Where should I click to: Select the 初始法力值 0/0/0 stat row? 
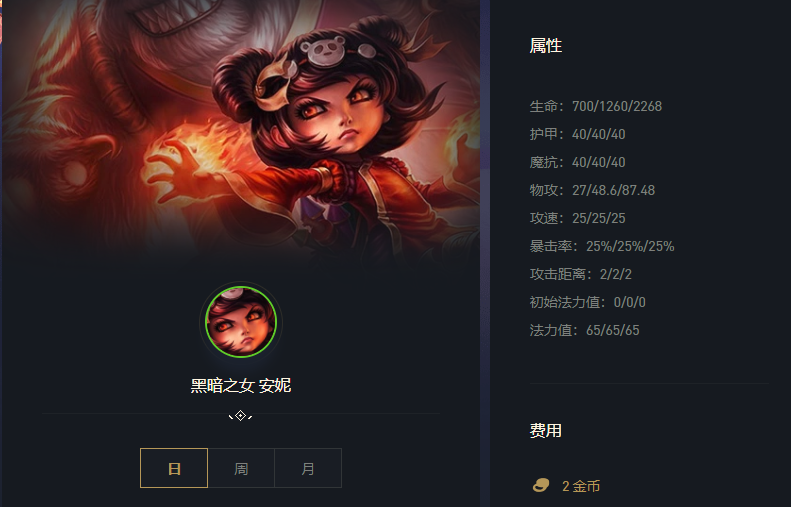point(588,302)
